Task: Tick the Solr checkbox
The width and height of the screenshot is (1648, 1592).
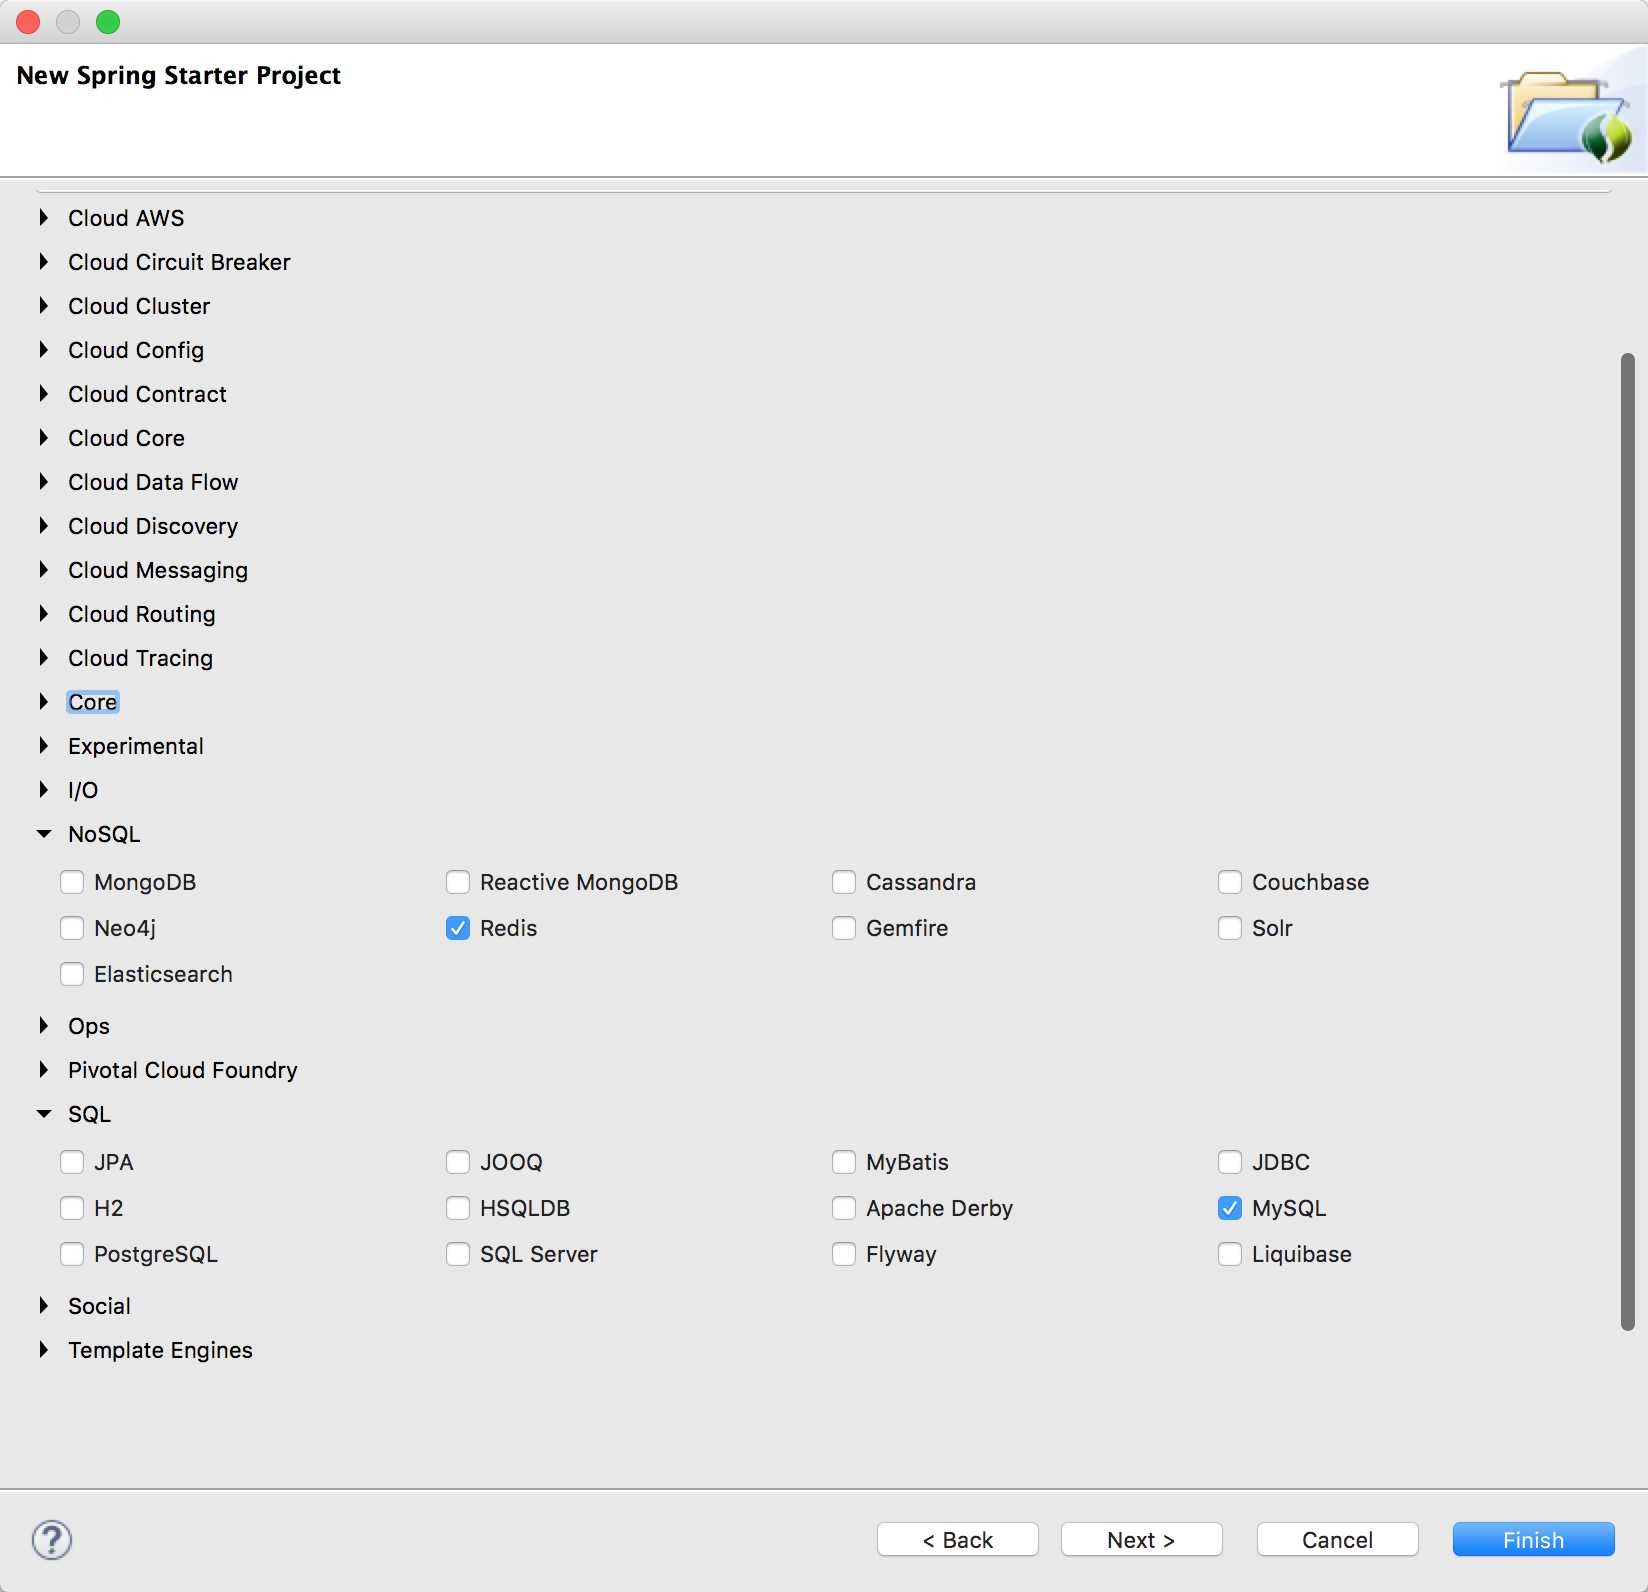Action: tap(1230, 928)
